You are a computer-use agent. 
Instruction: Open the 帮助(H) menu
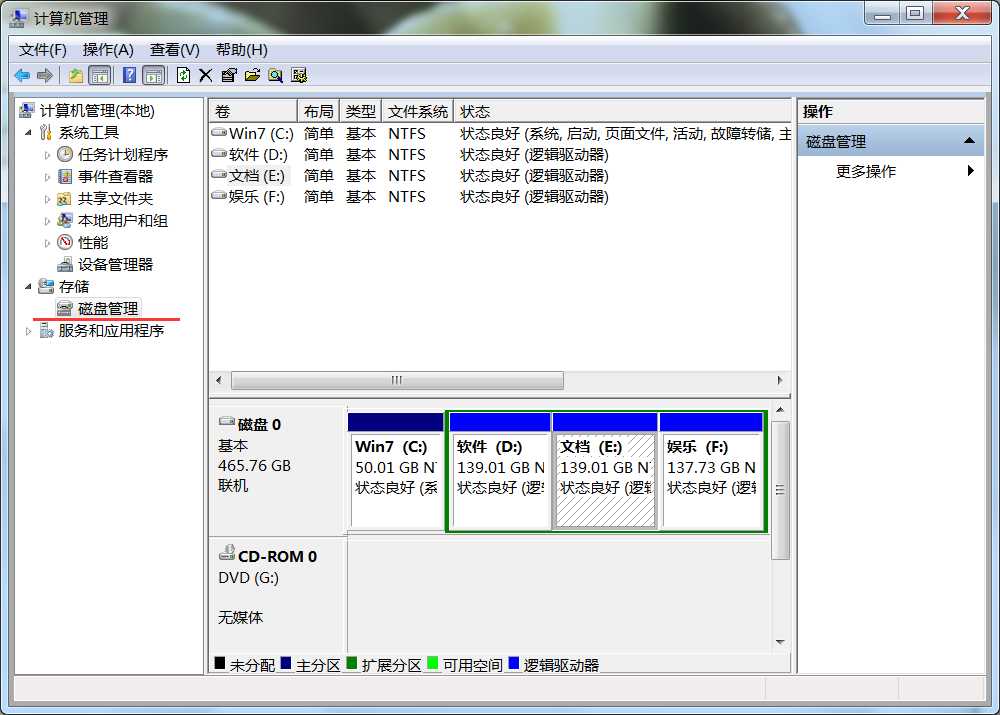point(241,50)
